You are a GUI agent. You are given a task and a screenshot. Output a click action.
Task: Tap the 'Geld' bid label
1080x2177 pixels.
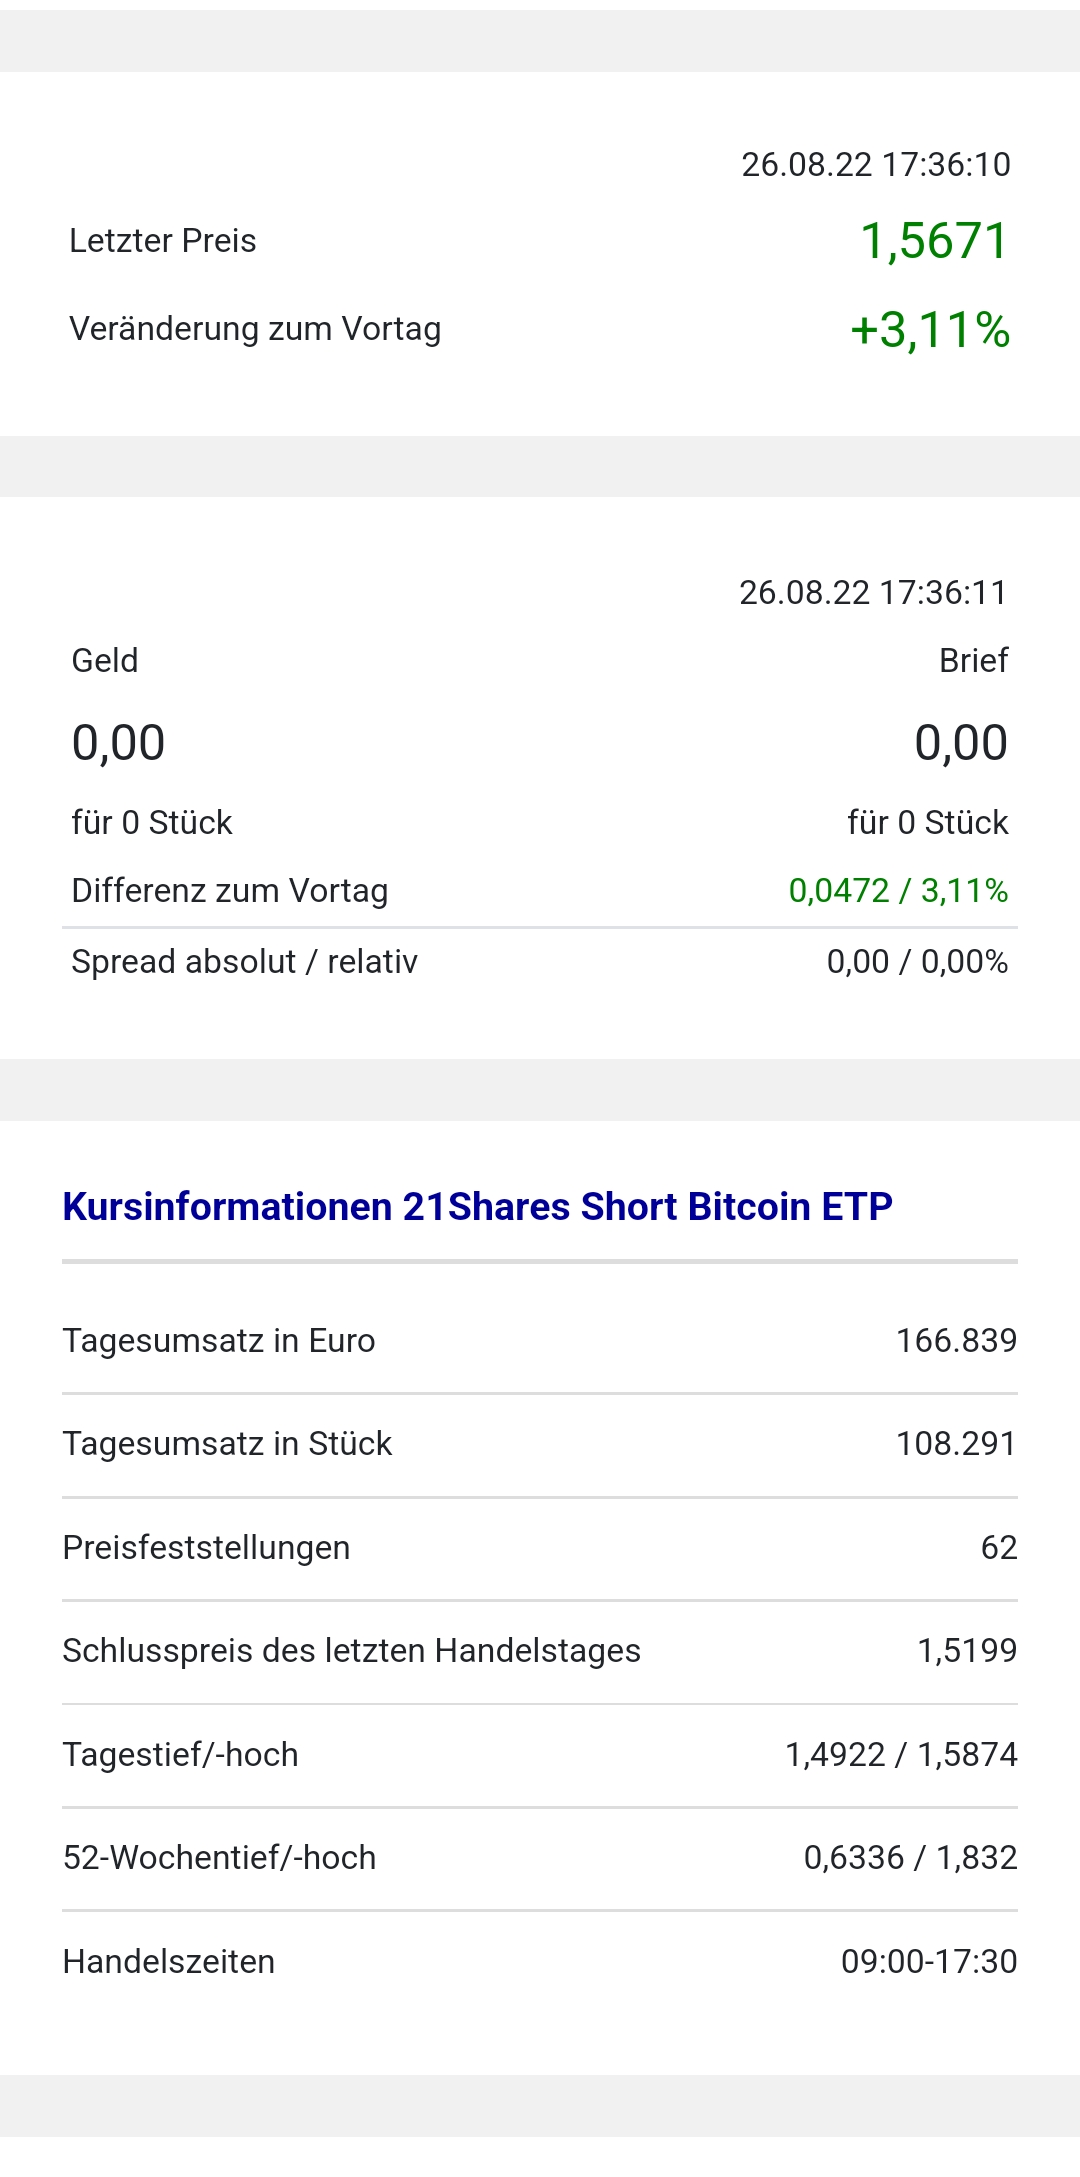[x=105, y=661]
